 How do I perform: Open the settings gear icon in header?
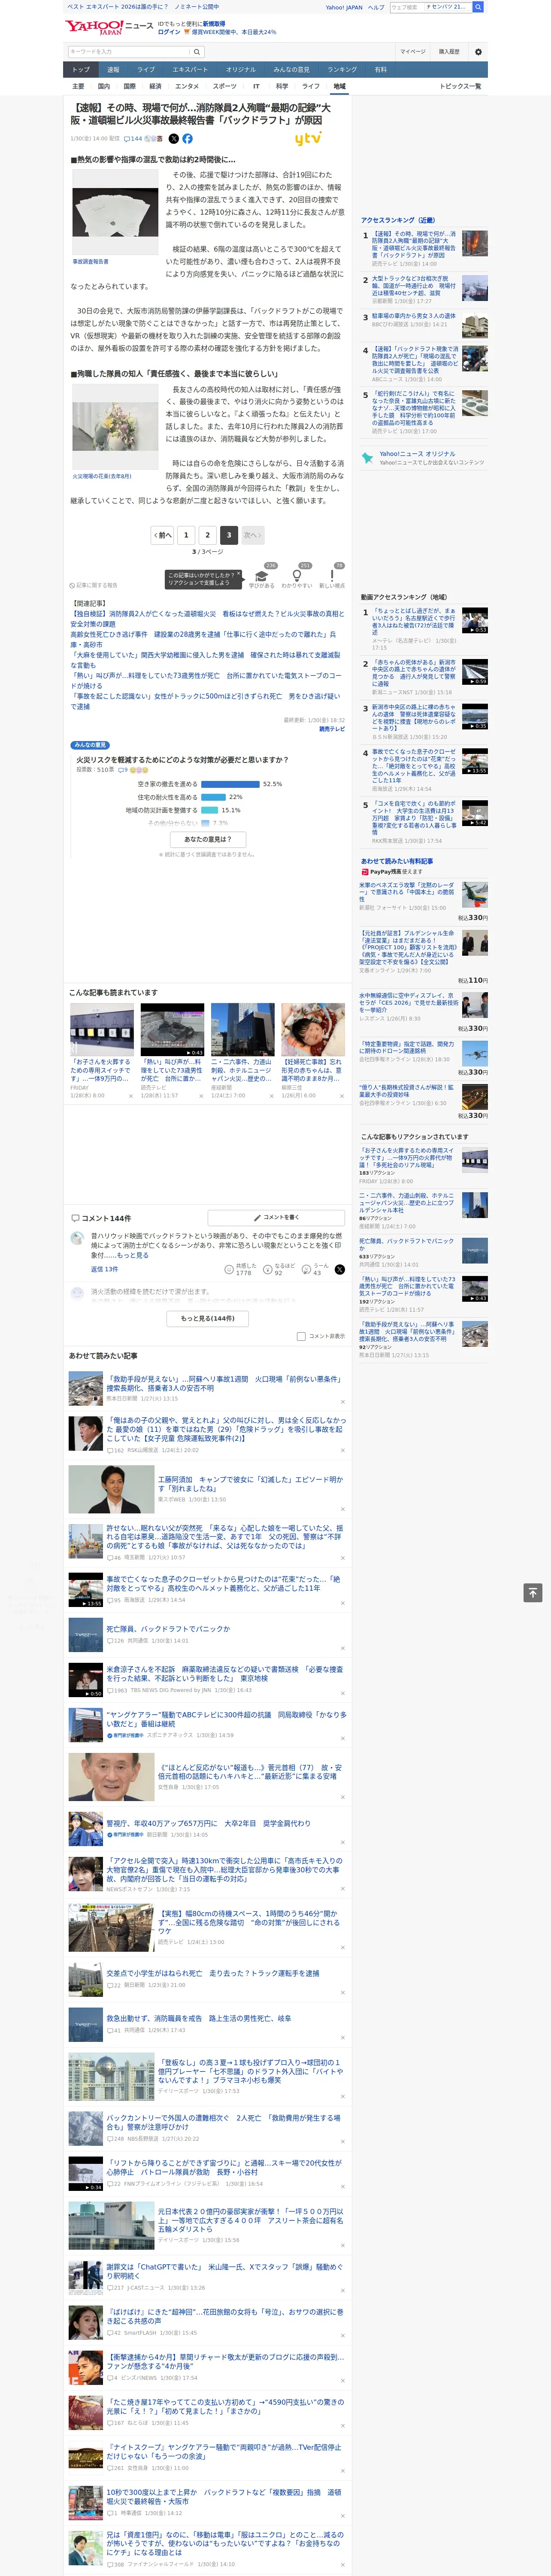click(477, 51)
